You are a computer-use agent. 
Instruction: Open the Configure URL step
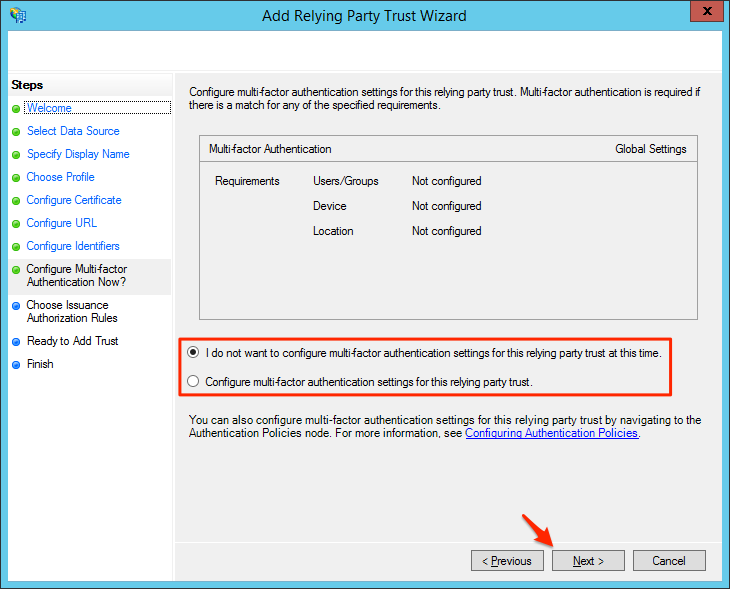62,223
